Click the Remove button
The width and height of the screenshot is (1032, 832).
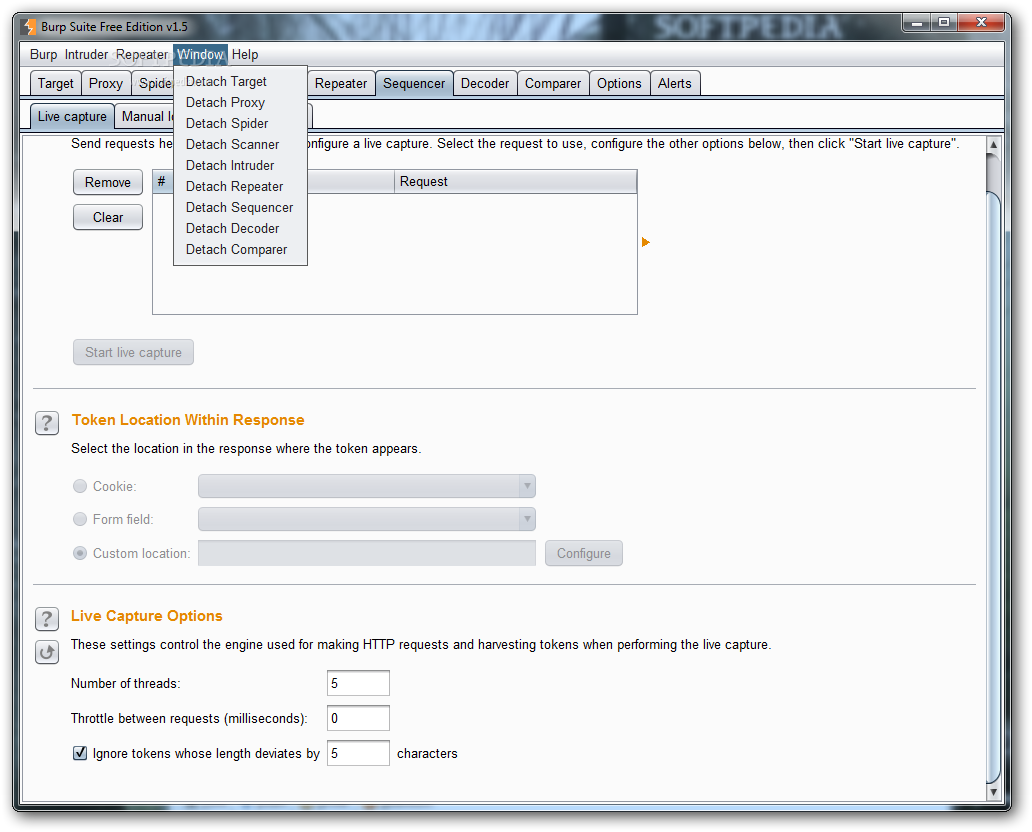108,182
